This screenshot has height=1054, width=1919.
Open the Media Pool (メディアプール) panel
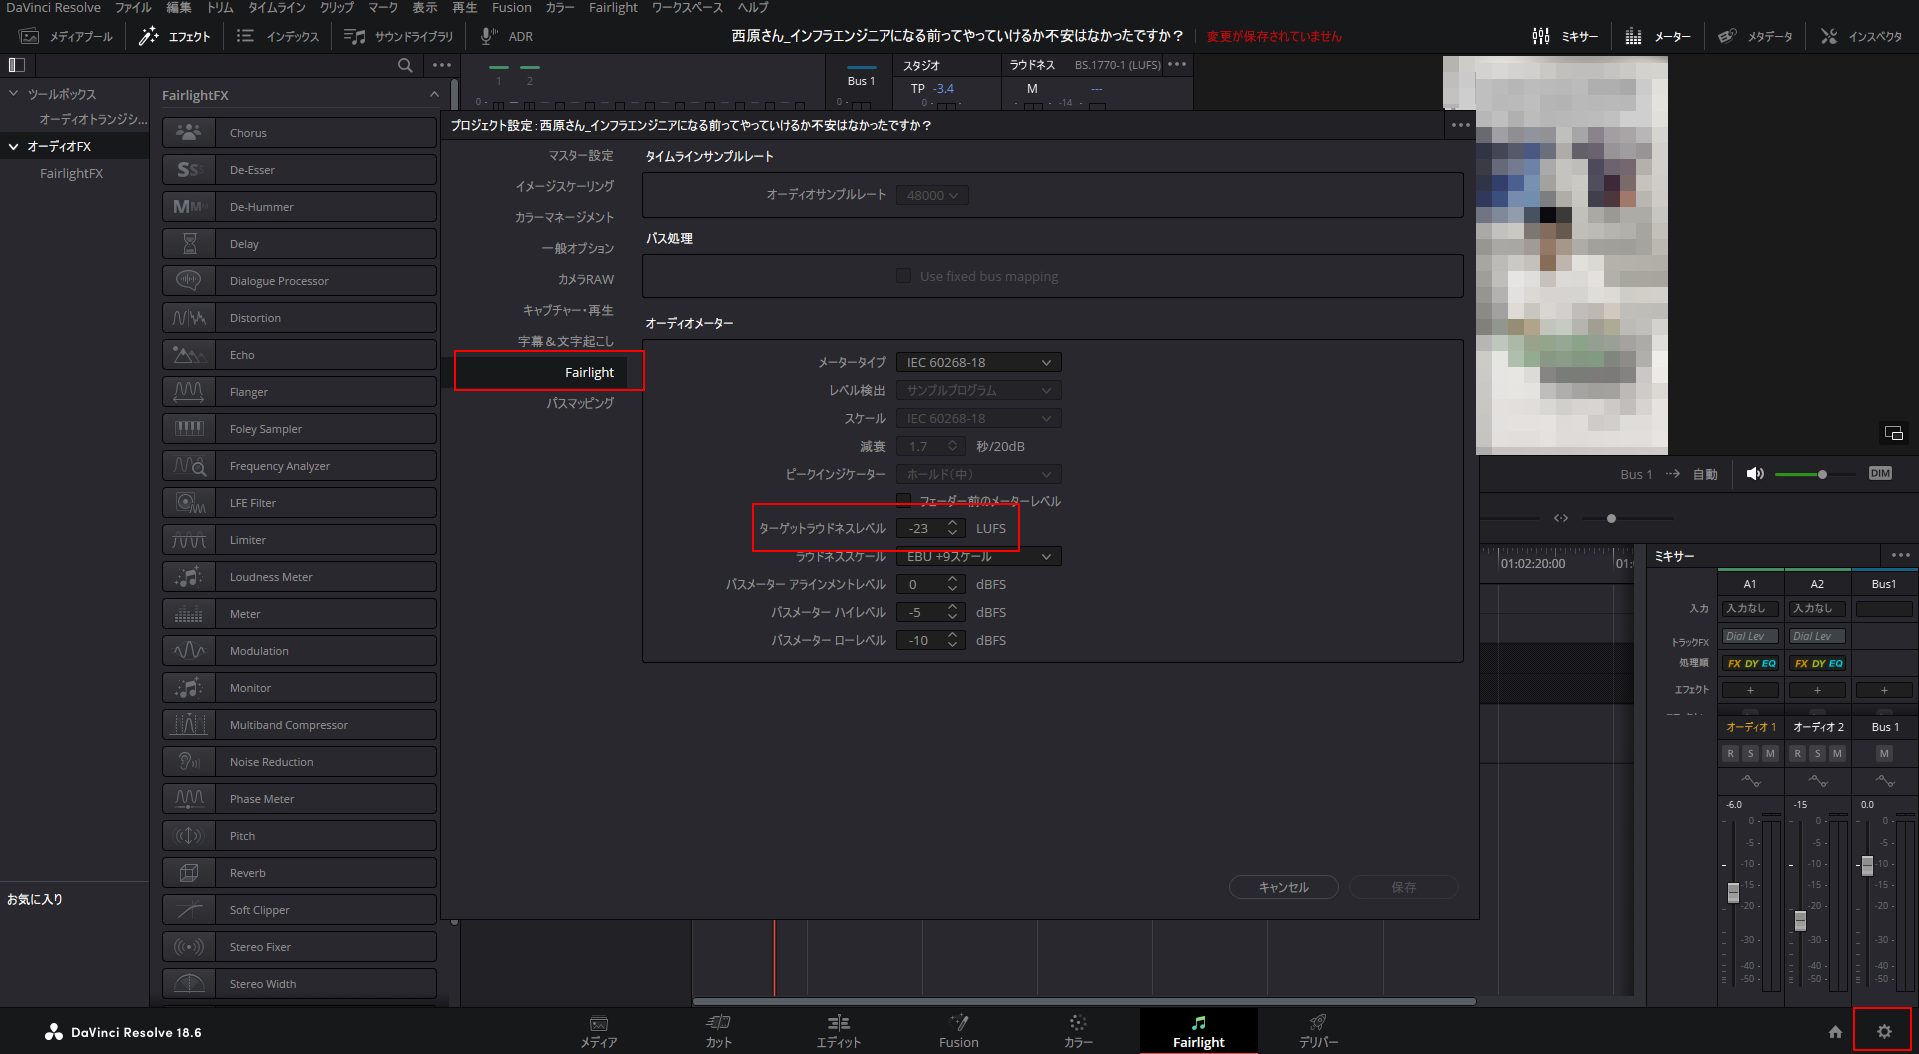click(x=66, y=36)
